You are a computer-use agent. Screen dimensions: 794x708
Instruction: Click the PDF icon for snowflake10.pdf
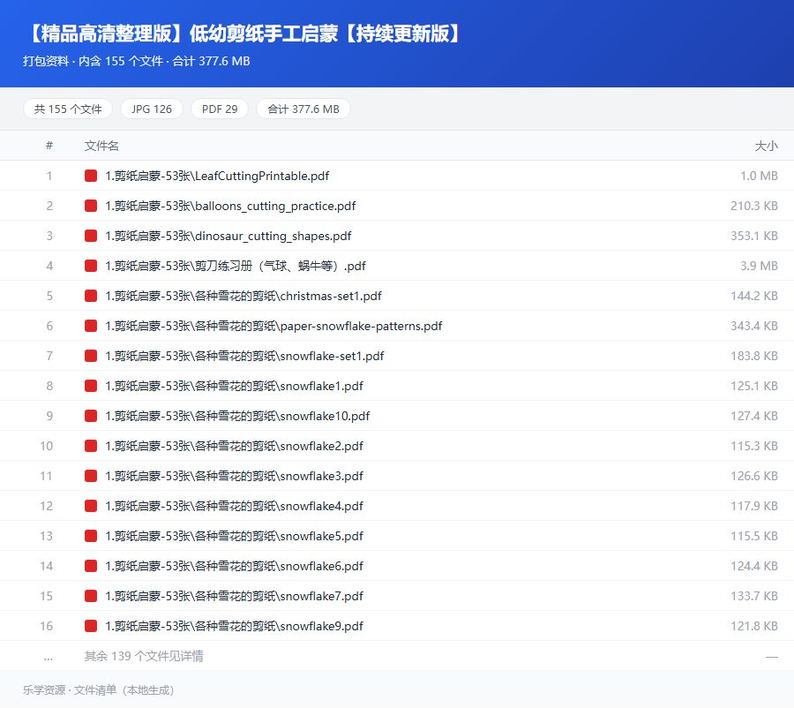[91, 416]
